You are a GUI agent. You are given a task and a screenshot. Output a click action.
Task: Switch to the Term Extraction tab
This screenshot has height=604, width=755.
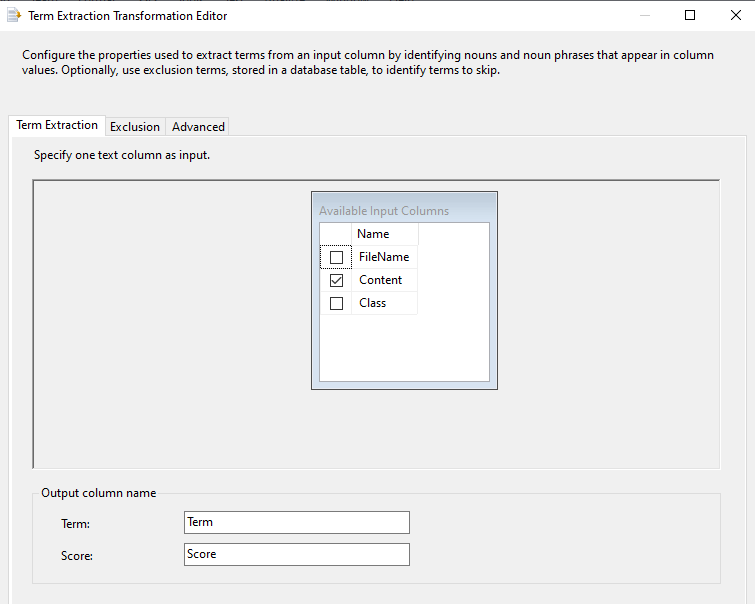click(57, 125)
